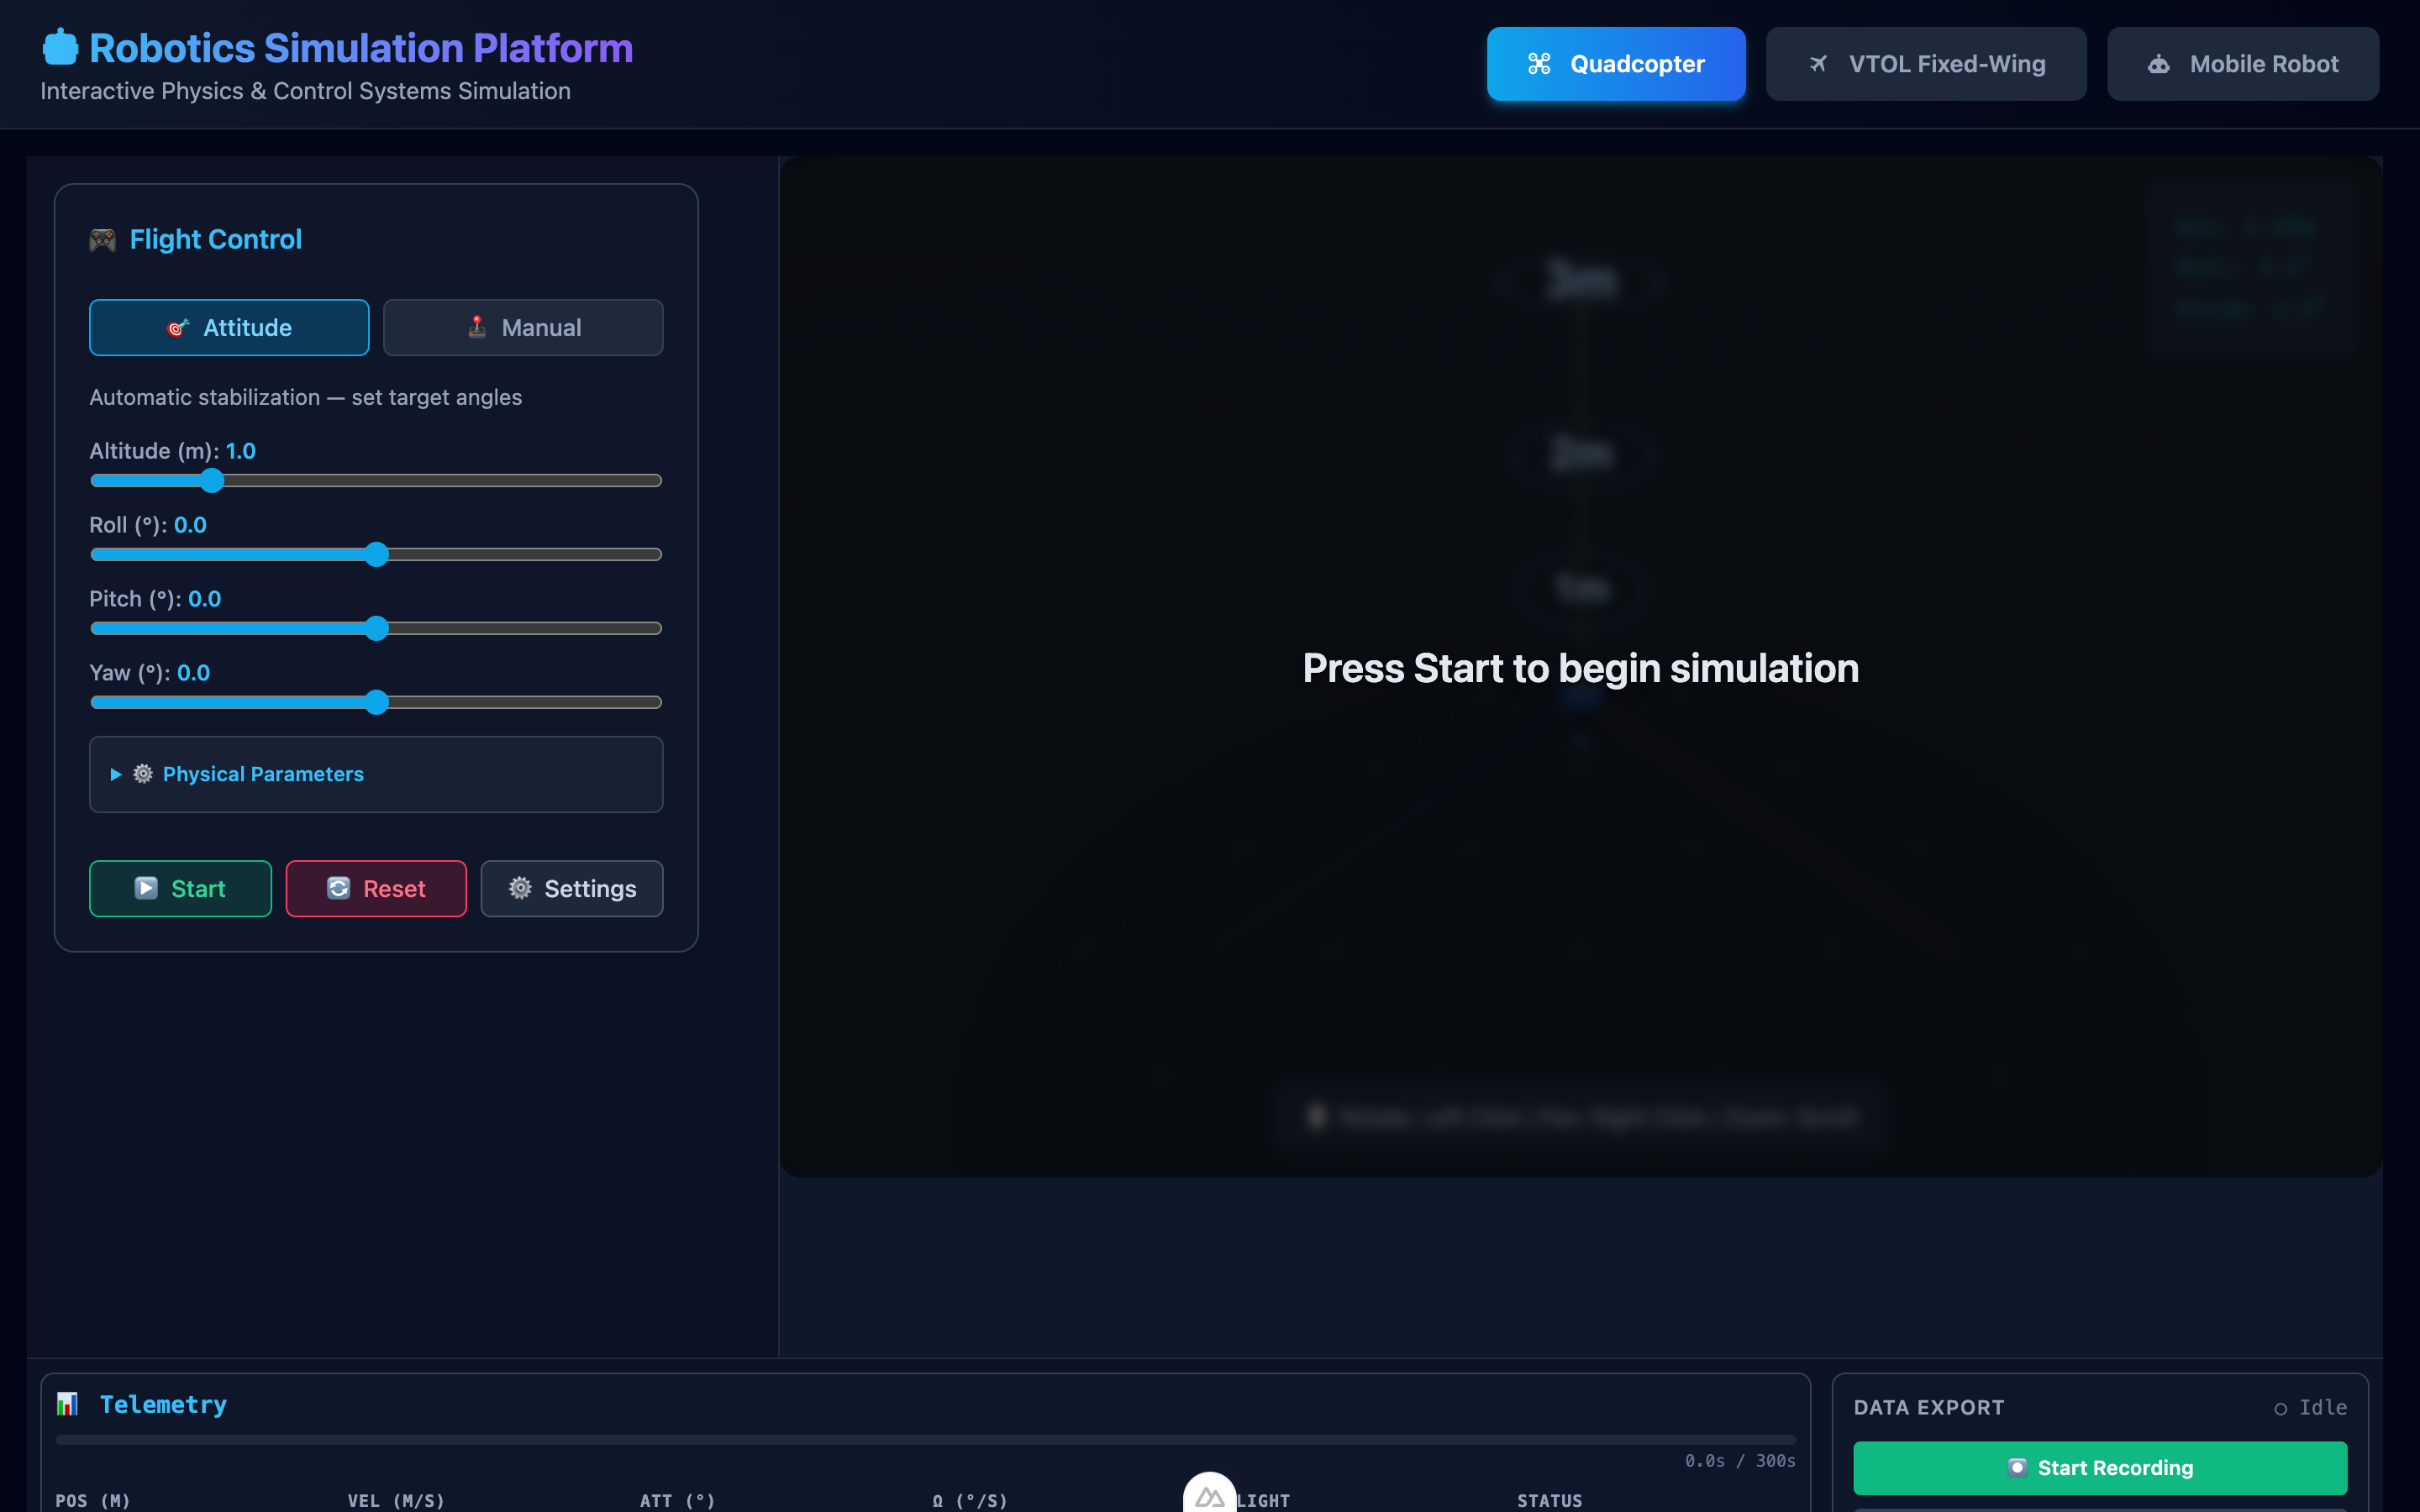This screenshot has height=1512, width=2420.
Task: Click the Interactive Physics & Control Systems subtitle
Action: click(x=305, y=91)
